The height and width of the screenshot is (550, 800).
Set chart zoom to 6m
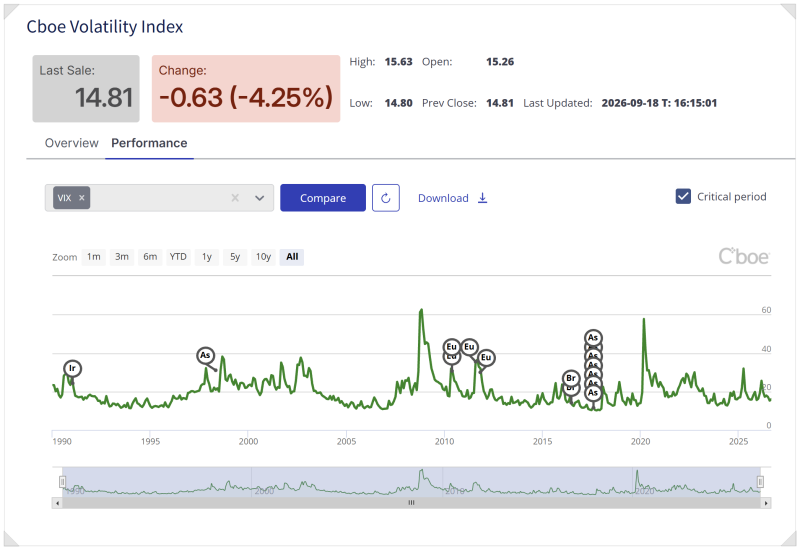tap(150, 257)
